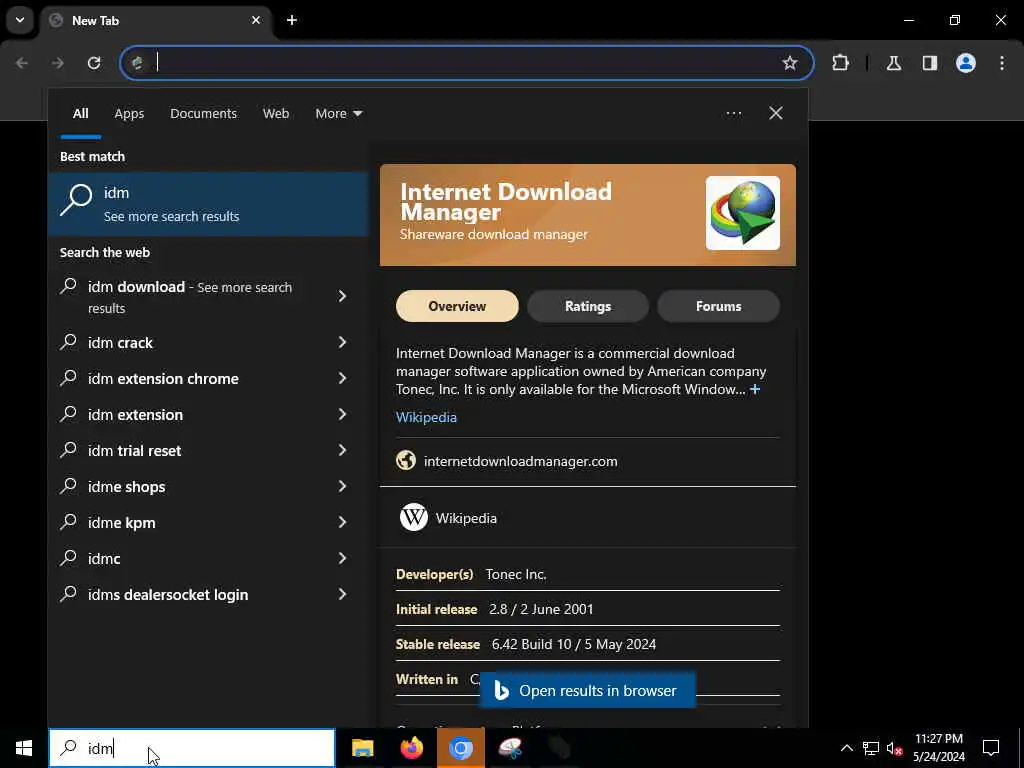Expand arrow for idm download suggestion
The image size is (1024, 768).
point(342,296)
